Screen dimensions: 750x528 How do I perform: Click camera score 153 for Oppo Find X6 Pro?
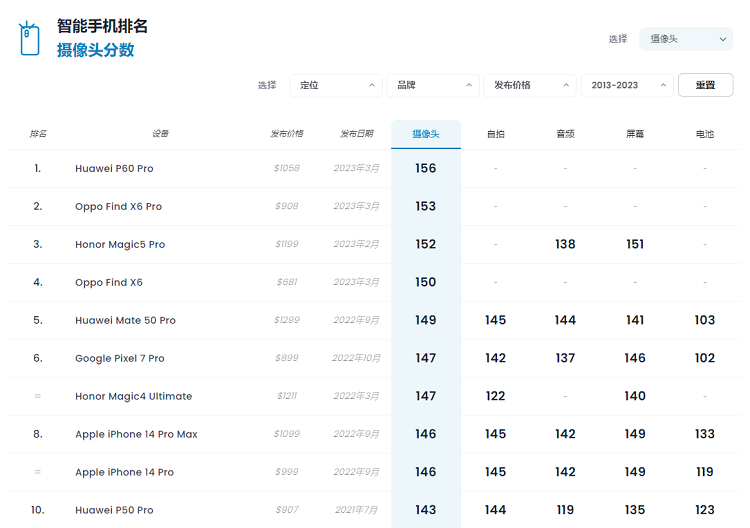click(x=426, y=206)
